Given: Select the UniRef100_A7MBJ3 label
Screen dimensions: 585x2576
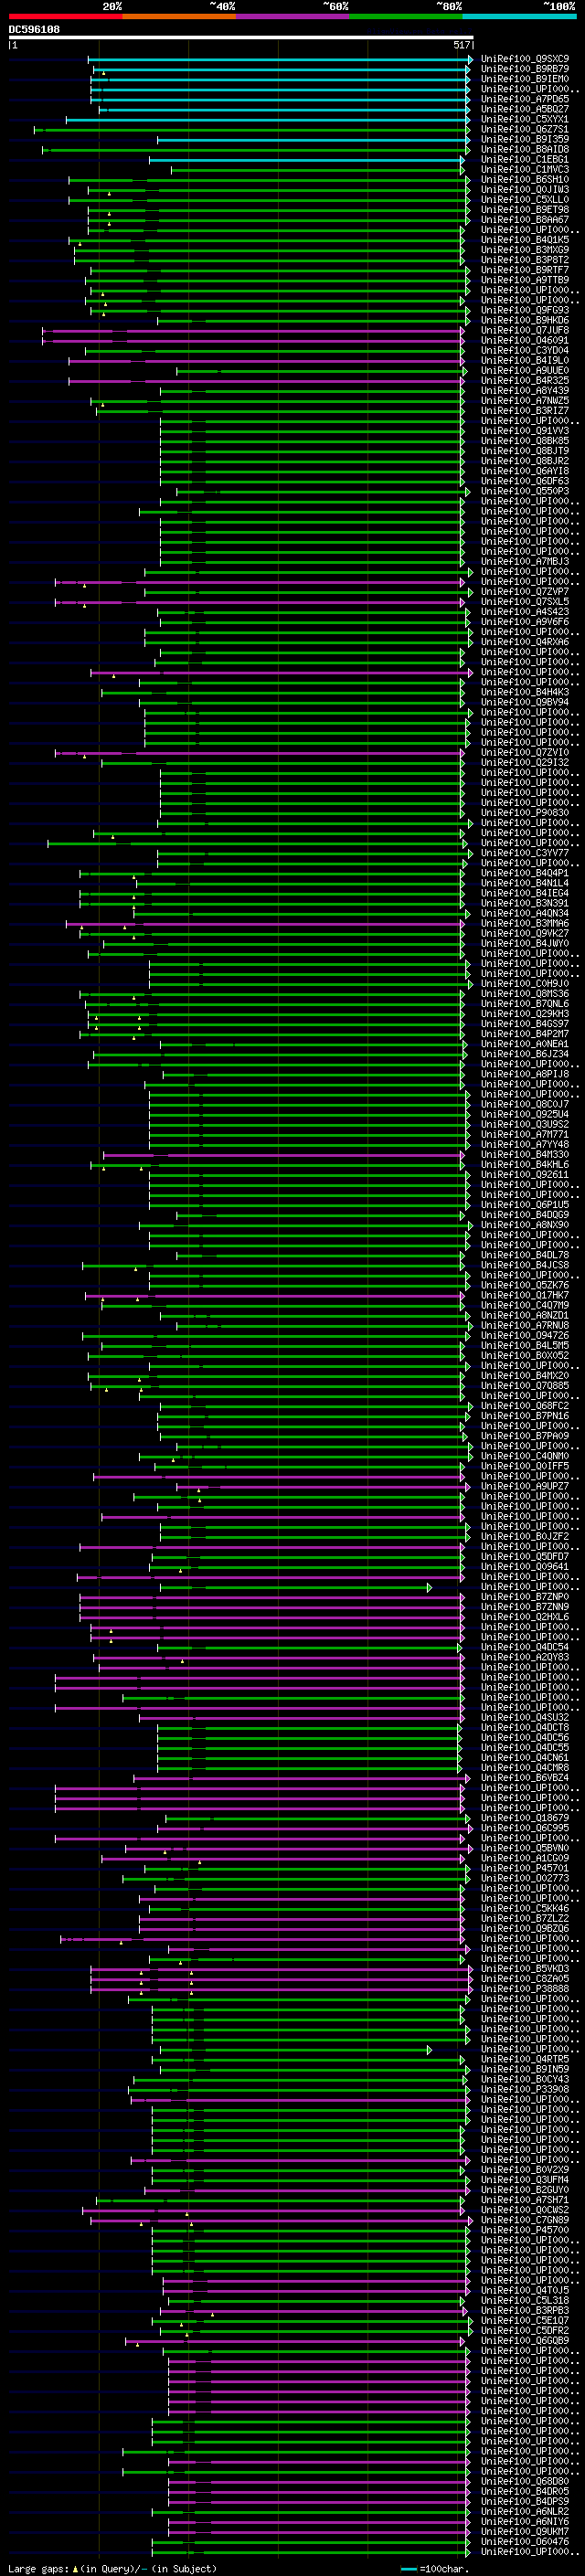Looking at the screenshot, I should (524, 562).
